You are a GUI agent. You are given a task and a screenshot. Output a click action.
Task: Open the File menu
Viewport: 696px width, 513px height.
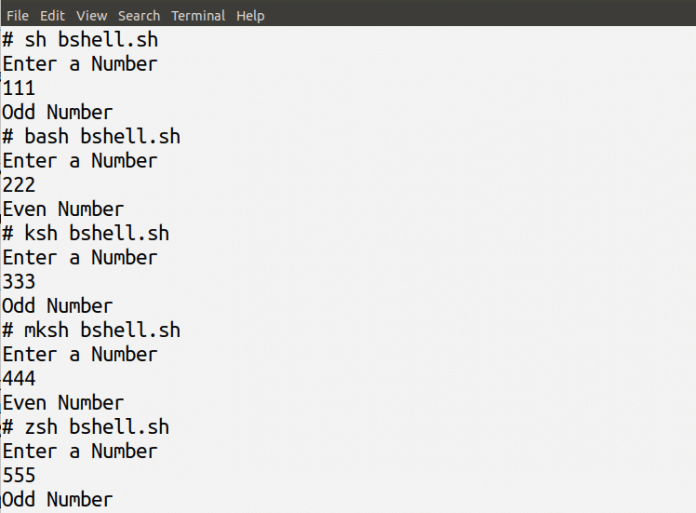[17, 15]
